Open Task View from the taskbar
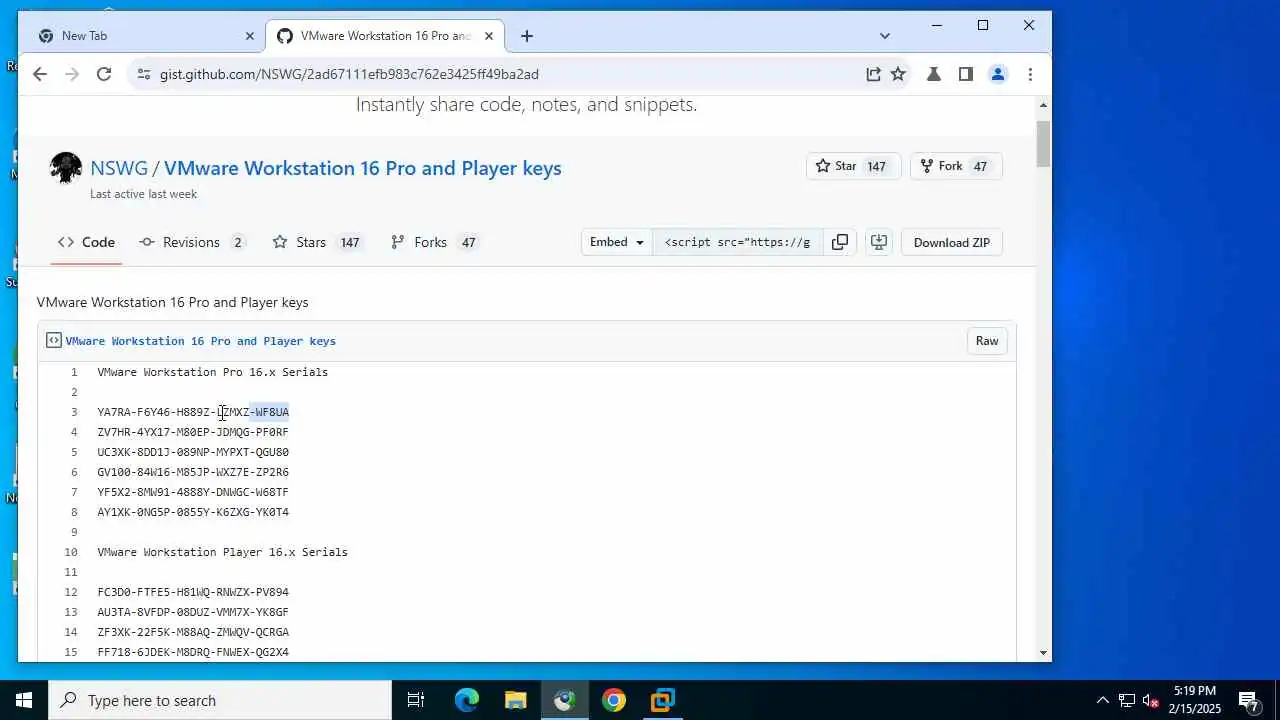 pos(416,700)
